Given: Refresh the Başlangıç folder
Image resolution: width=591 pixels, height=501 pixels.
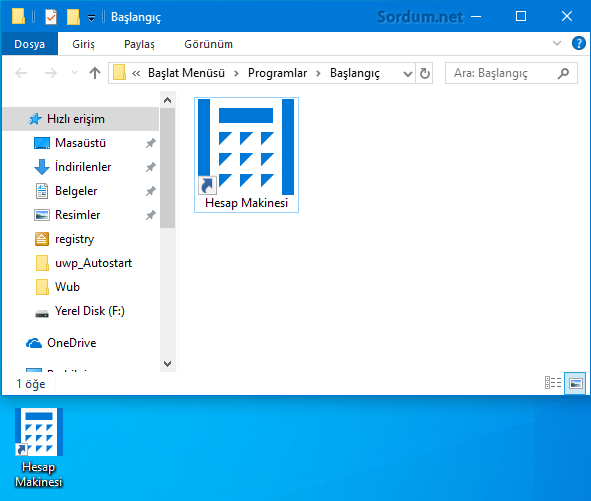Looking at the screenshot, I should tap(424, 73).
